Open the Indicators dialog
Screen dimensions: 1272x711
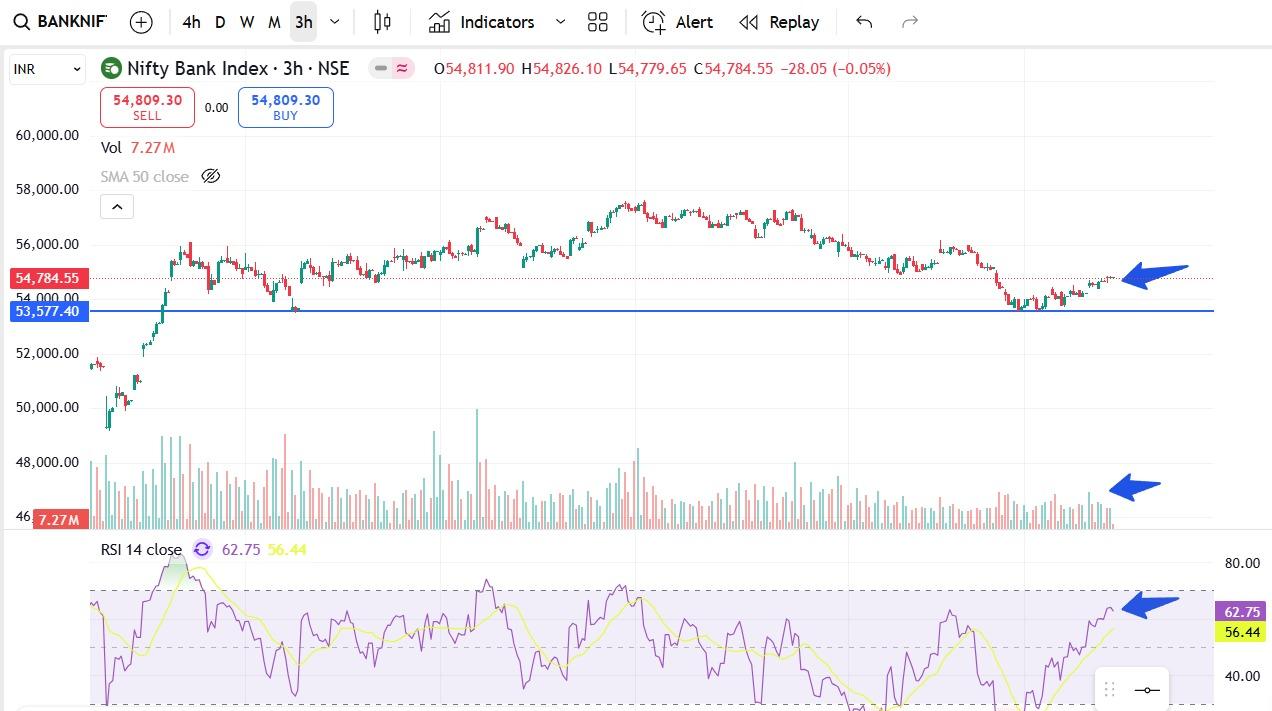481,22
